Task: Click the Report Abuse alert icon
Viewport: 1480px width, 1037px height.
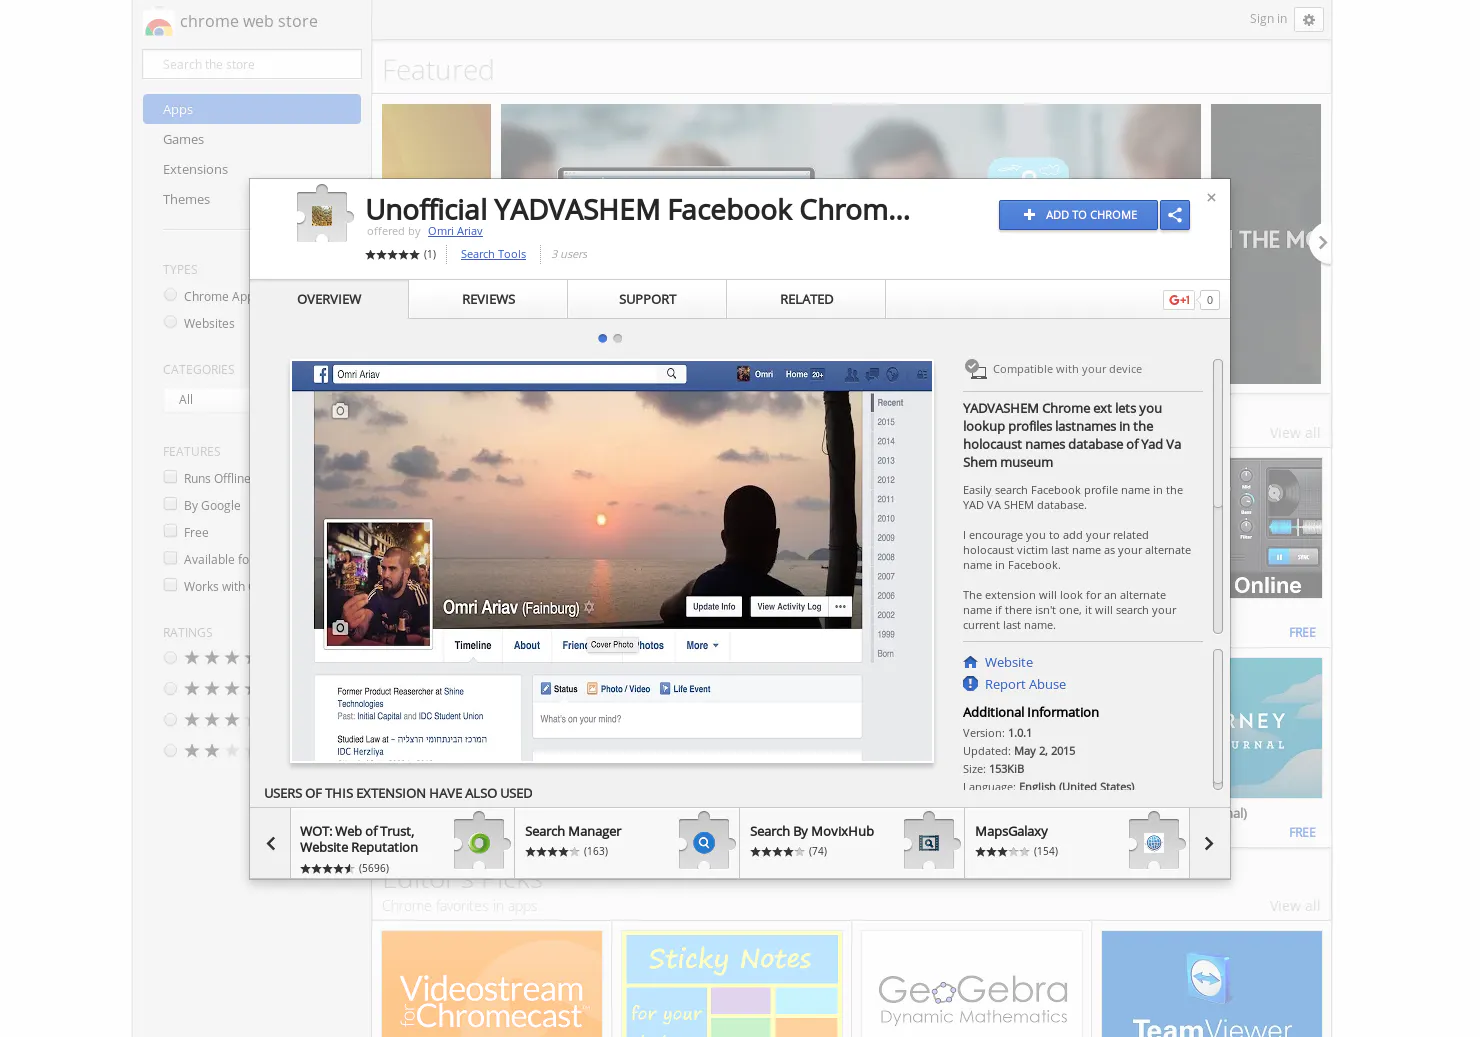Action: 970,684
